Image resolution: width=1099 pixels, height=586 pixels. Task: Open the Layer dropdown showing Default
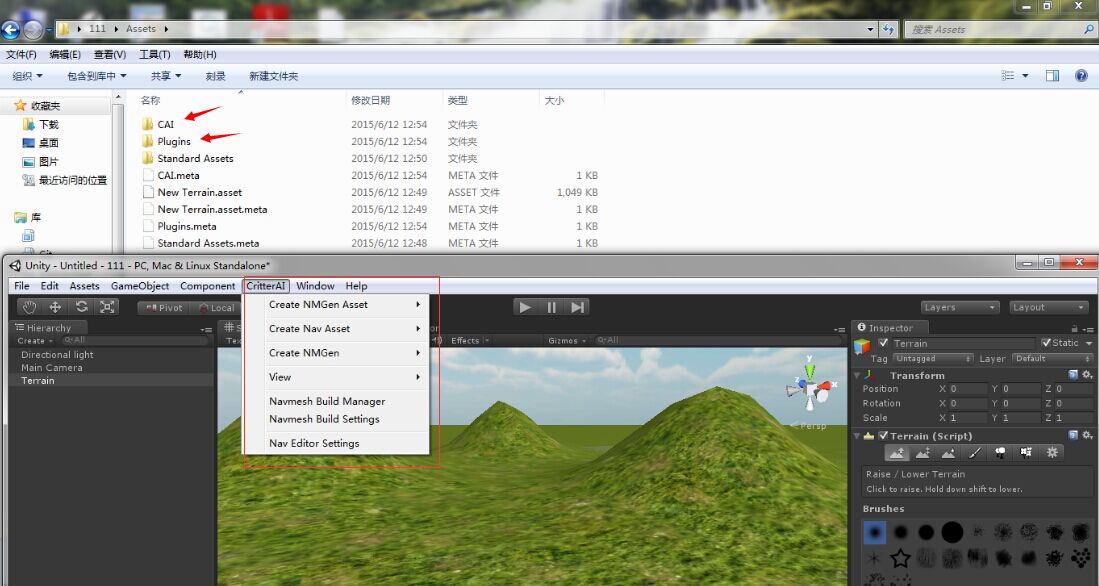click(x=1053, y=358)
